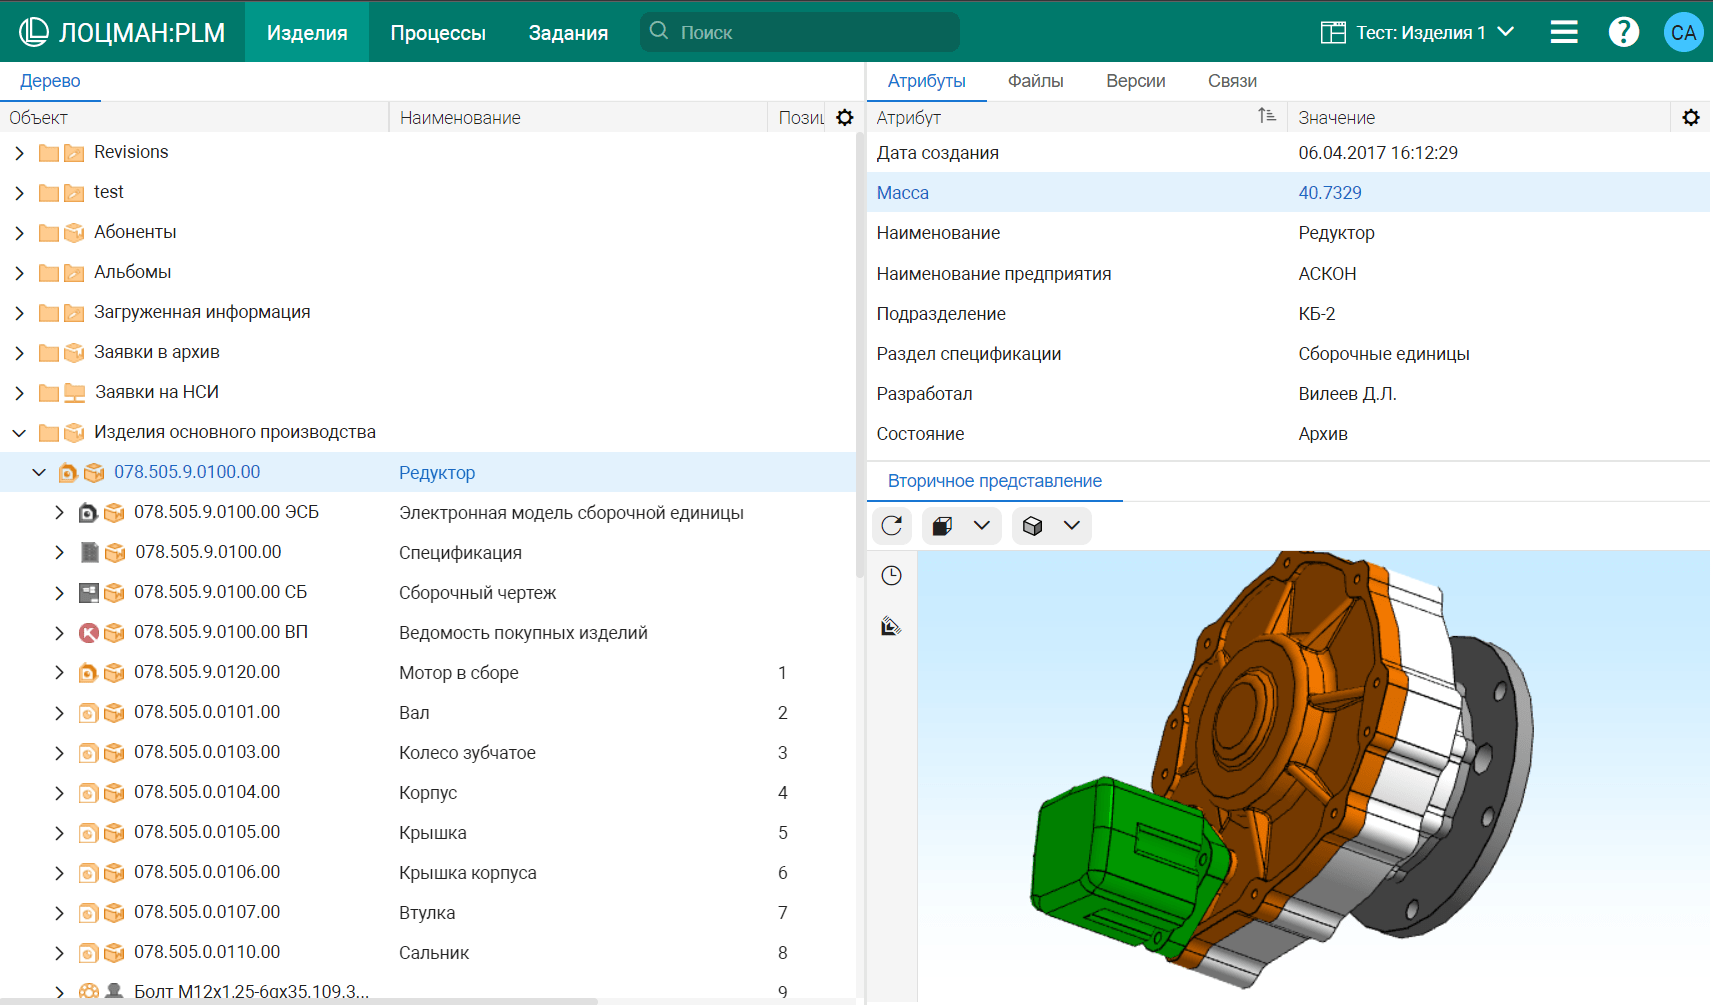Select the Разработал attribute row
This screenshot has width=1713, height=1005.
1289,394
